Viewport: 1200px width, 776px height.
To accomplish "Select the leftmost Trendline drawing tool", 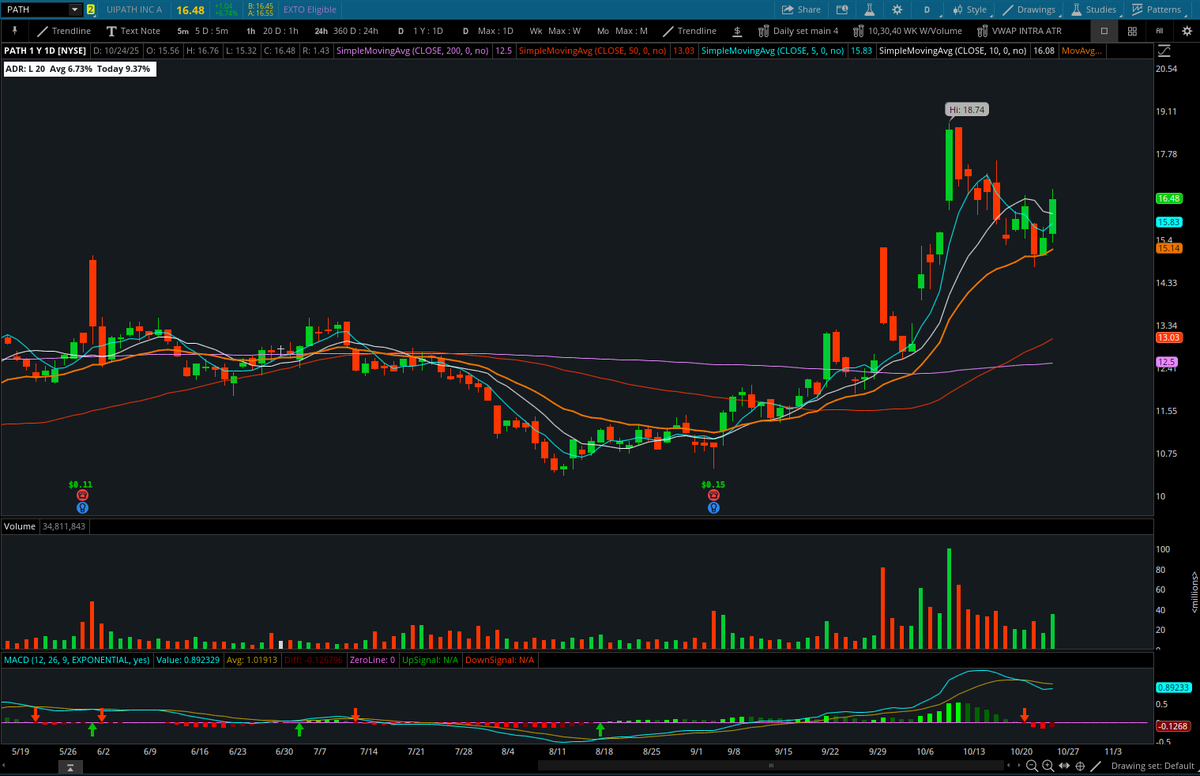I will (64, 31).
